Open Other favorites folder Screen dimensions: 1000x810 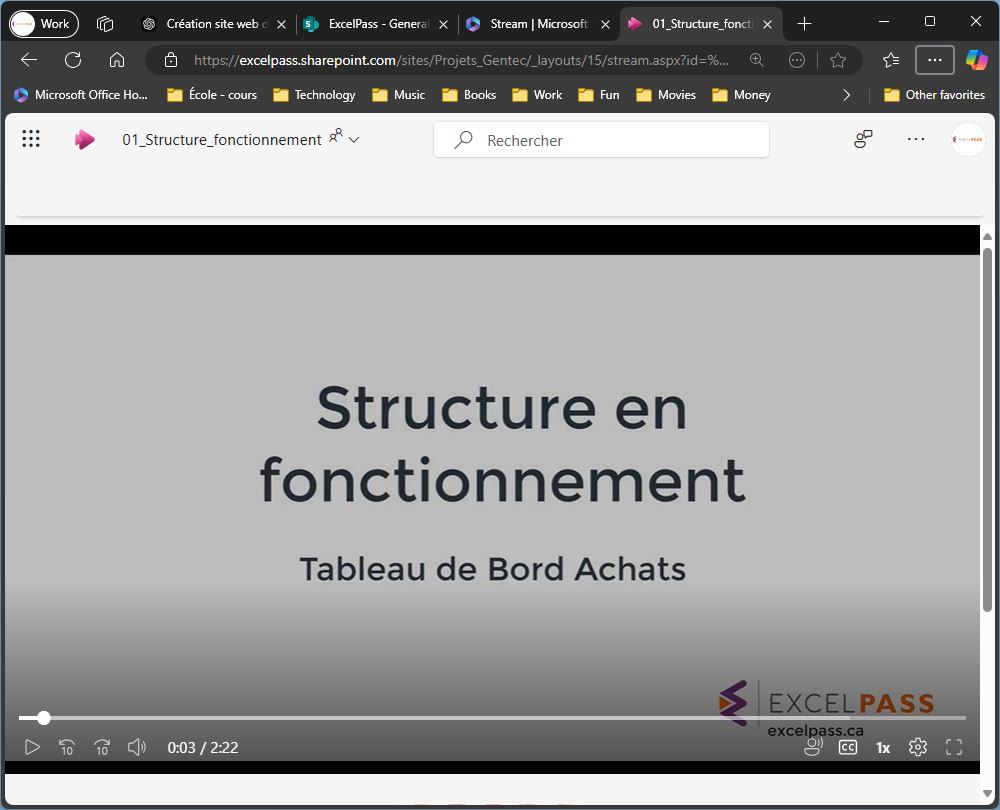click(934, 95)
